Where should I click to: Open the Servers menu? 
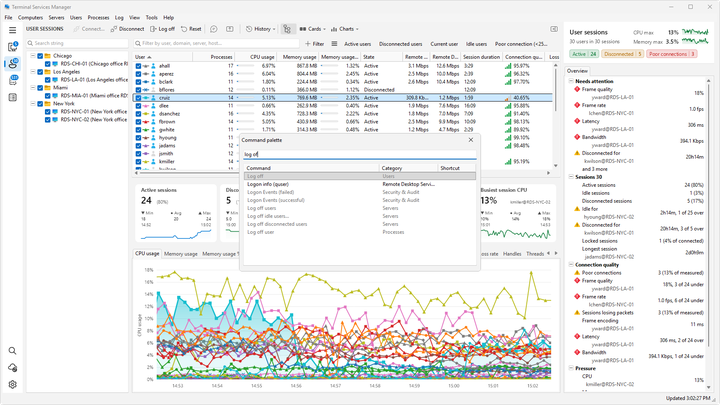(56, 17)
